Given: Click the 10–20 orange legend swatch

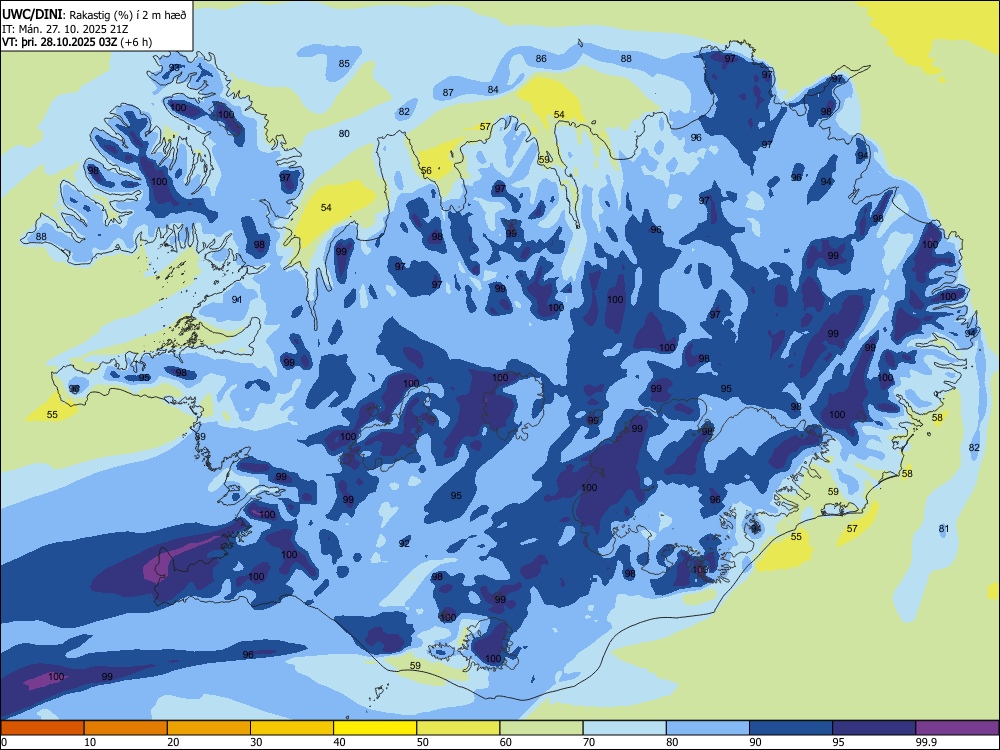Looking at the screenshot, I should point(126,728).
